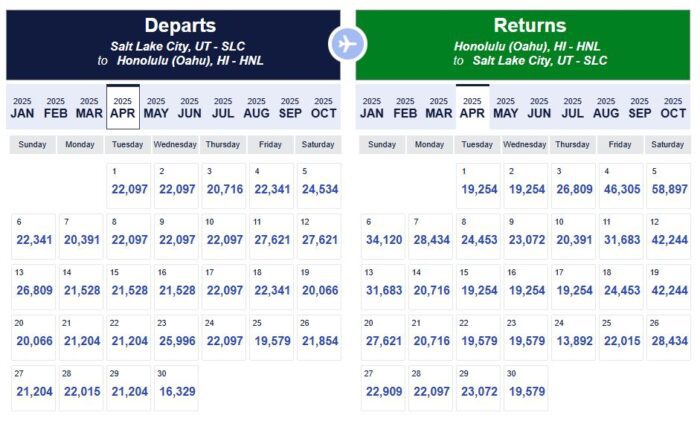Image resolution: width=700 pixels, height=421 pixels.
Task: Choose April 24 return for 13,892 points
Action: pos(573,337)
